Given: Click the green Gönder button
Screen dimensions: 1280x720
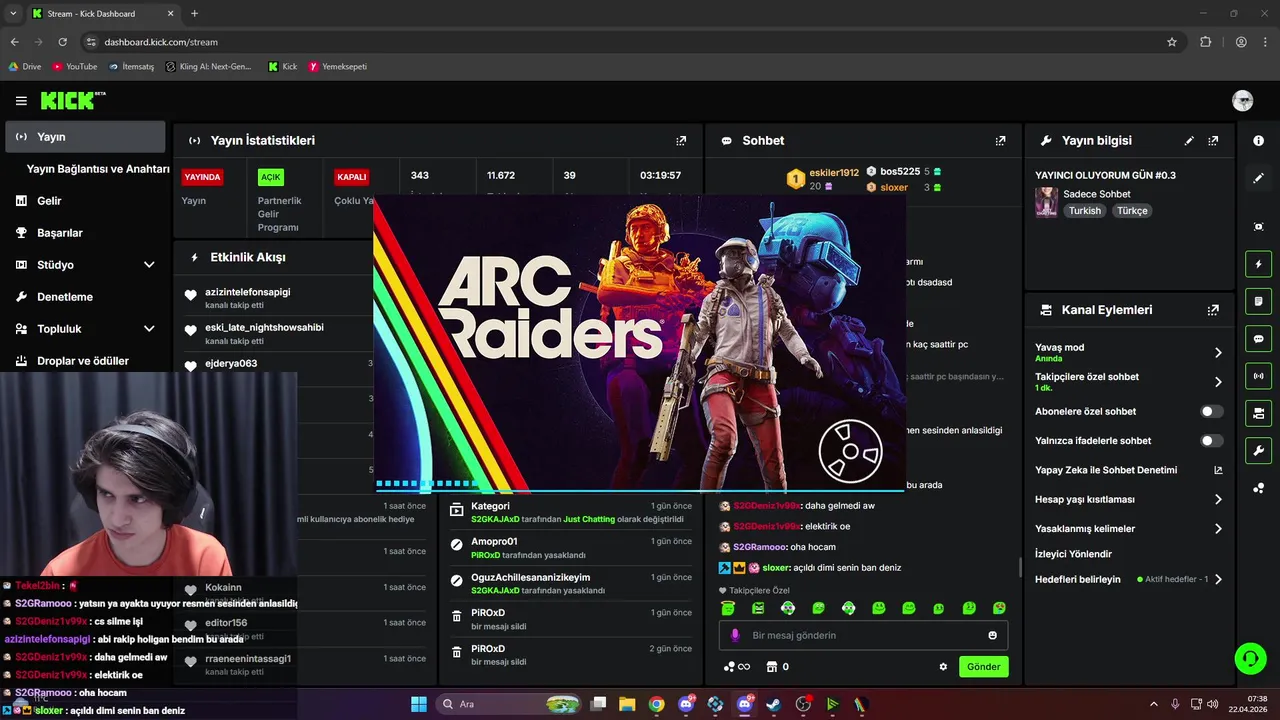Looking at the screenshot, I should click(x=983, y=667).
